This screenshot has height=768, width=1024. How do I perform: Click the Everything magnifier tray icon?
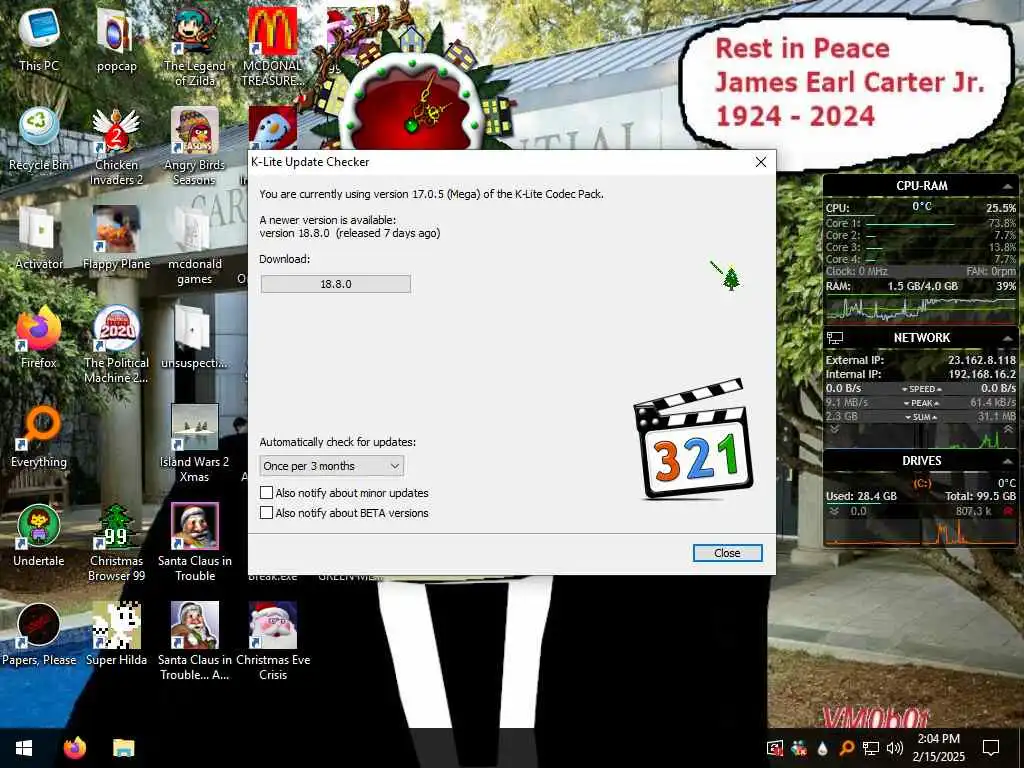[846, 748]
